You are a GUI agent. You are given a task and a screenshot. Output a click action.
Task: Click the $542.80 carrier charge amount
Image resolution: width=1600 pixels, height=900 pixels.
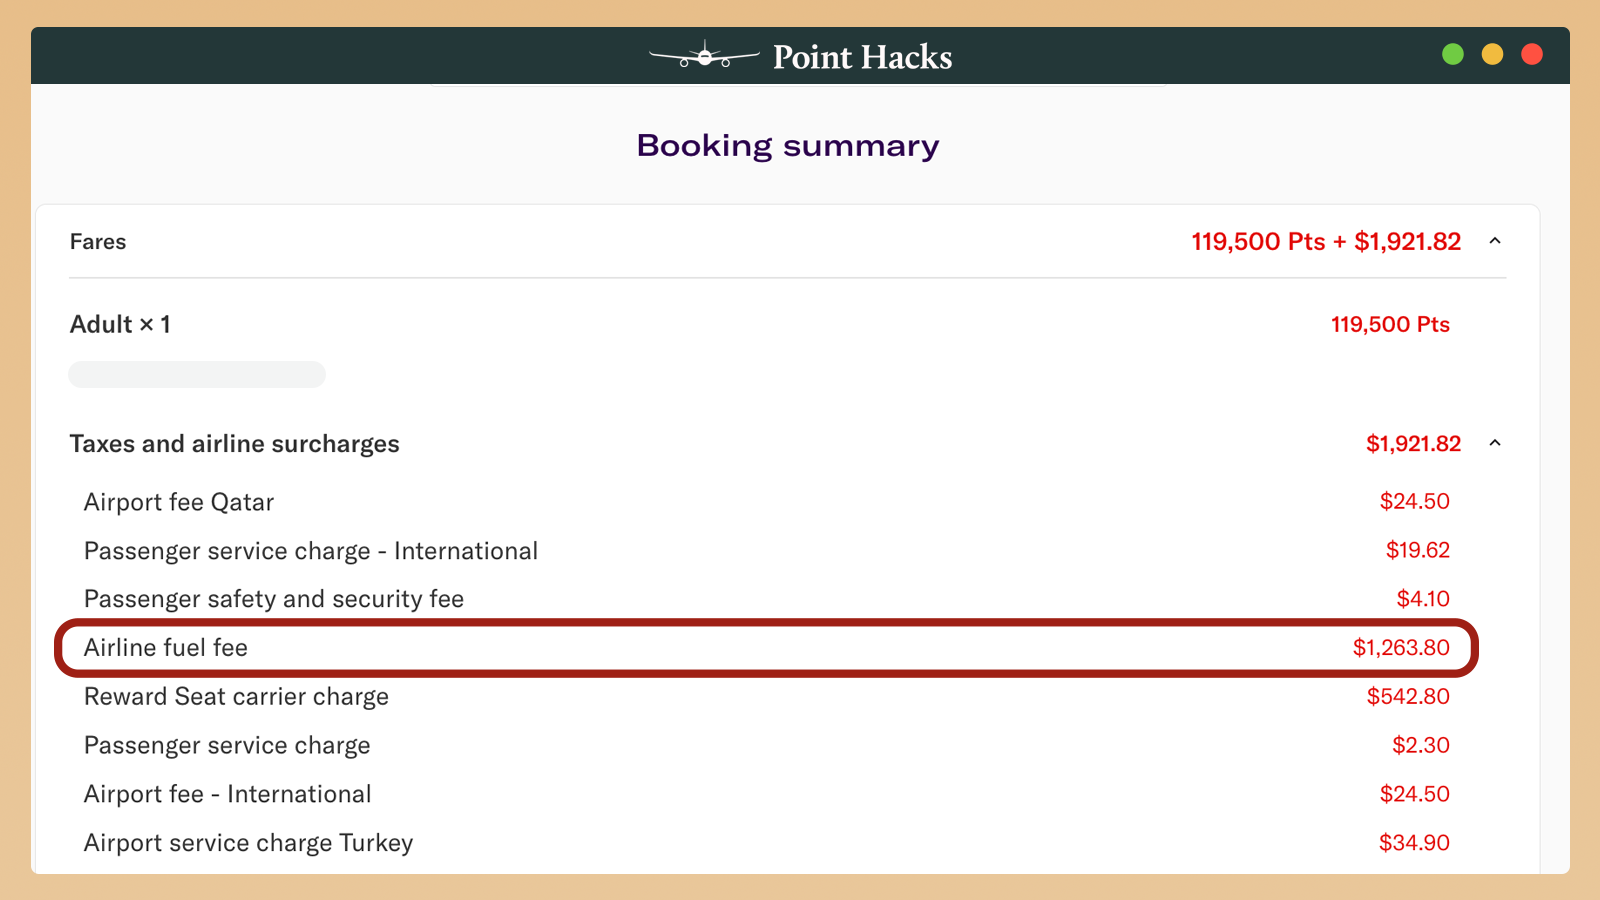pyautogui.click(x=1408, y=697)
